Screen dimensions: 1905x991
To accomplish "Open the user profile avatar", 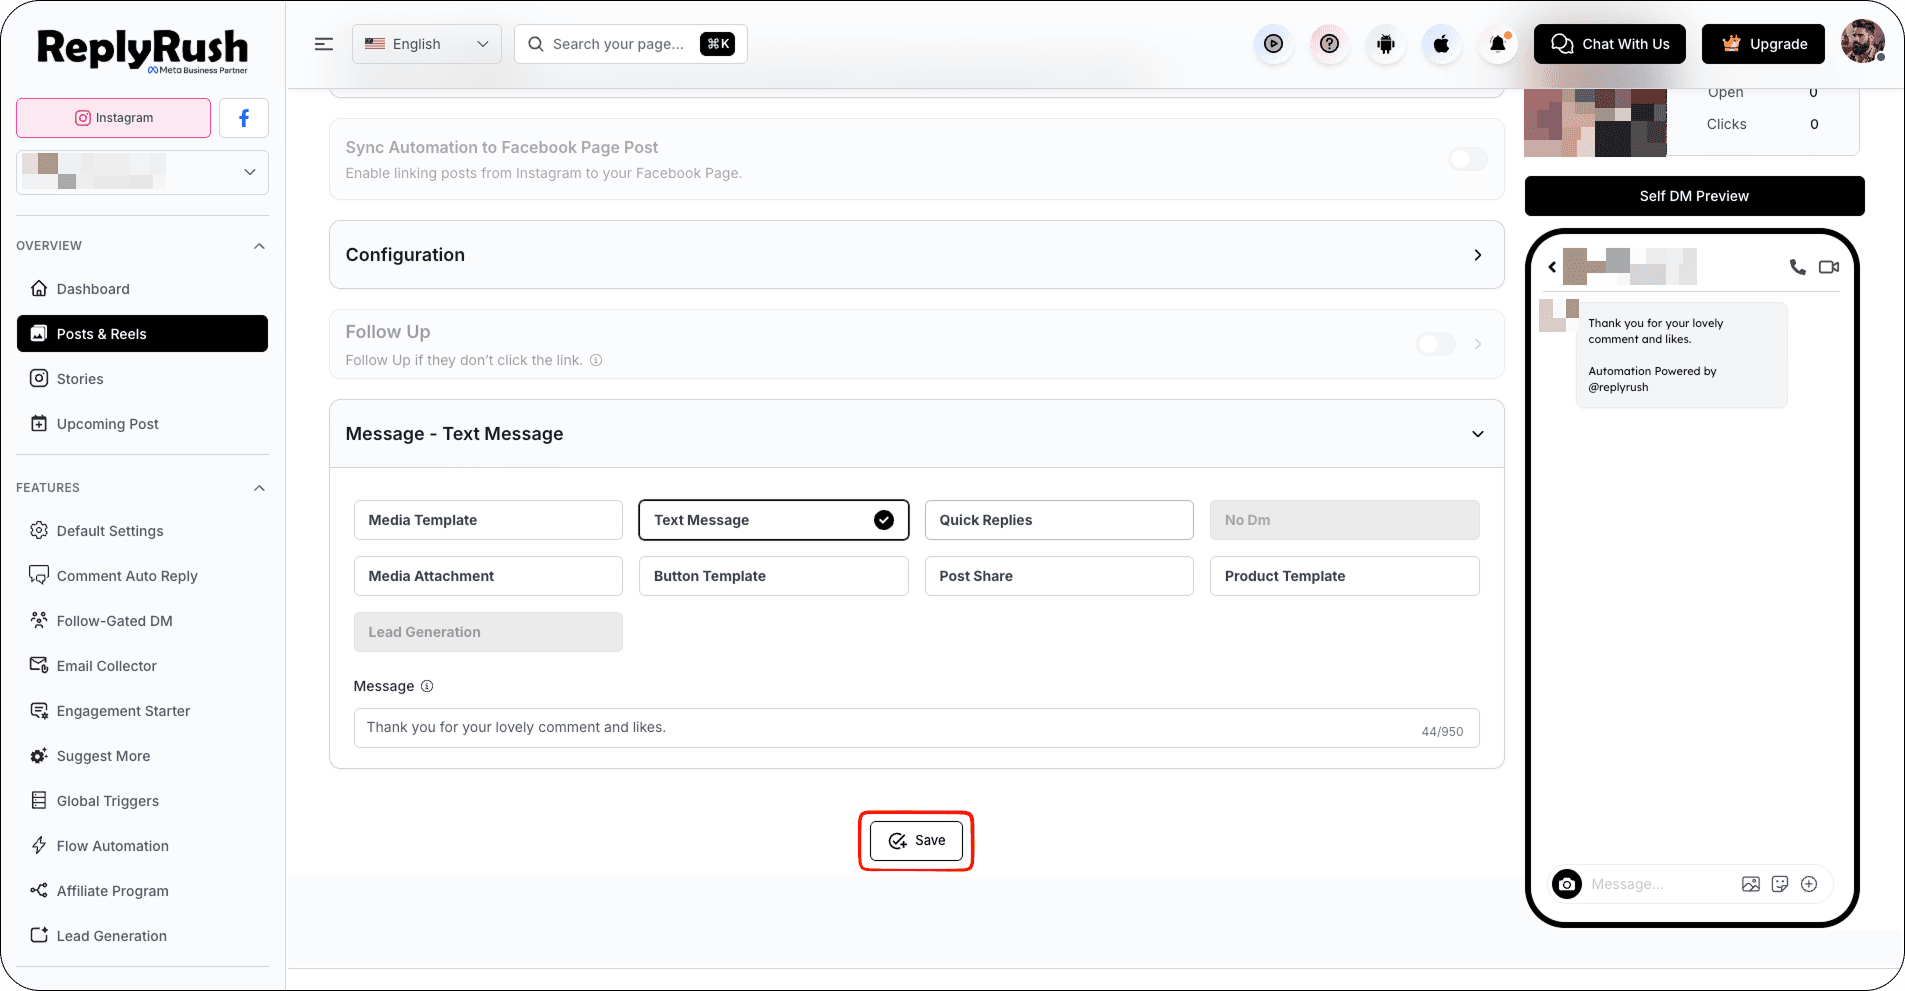I will tap(1862, 43).
